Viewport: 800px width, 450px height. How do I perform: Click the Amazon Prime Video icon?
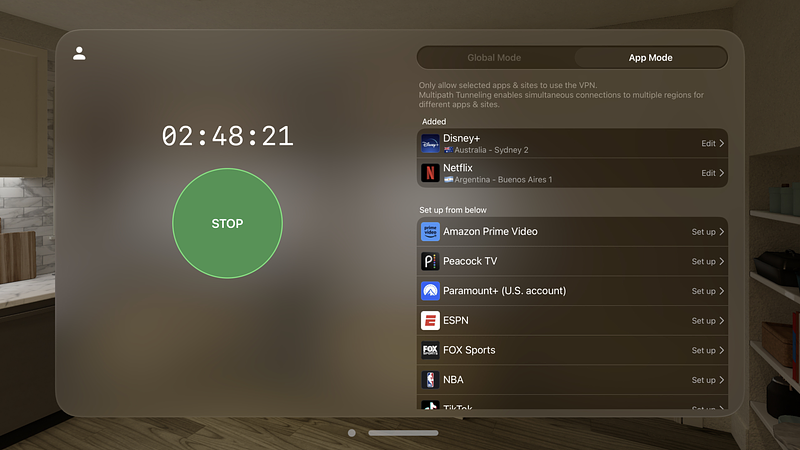[x=430, y=232]
